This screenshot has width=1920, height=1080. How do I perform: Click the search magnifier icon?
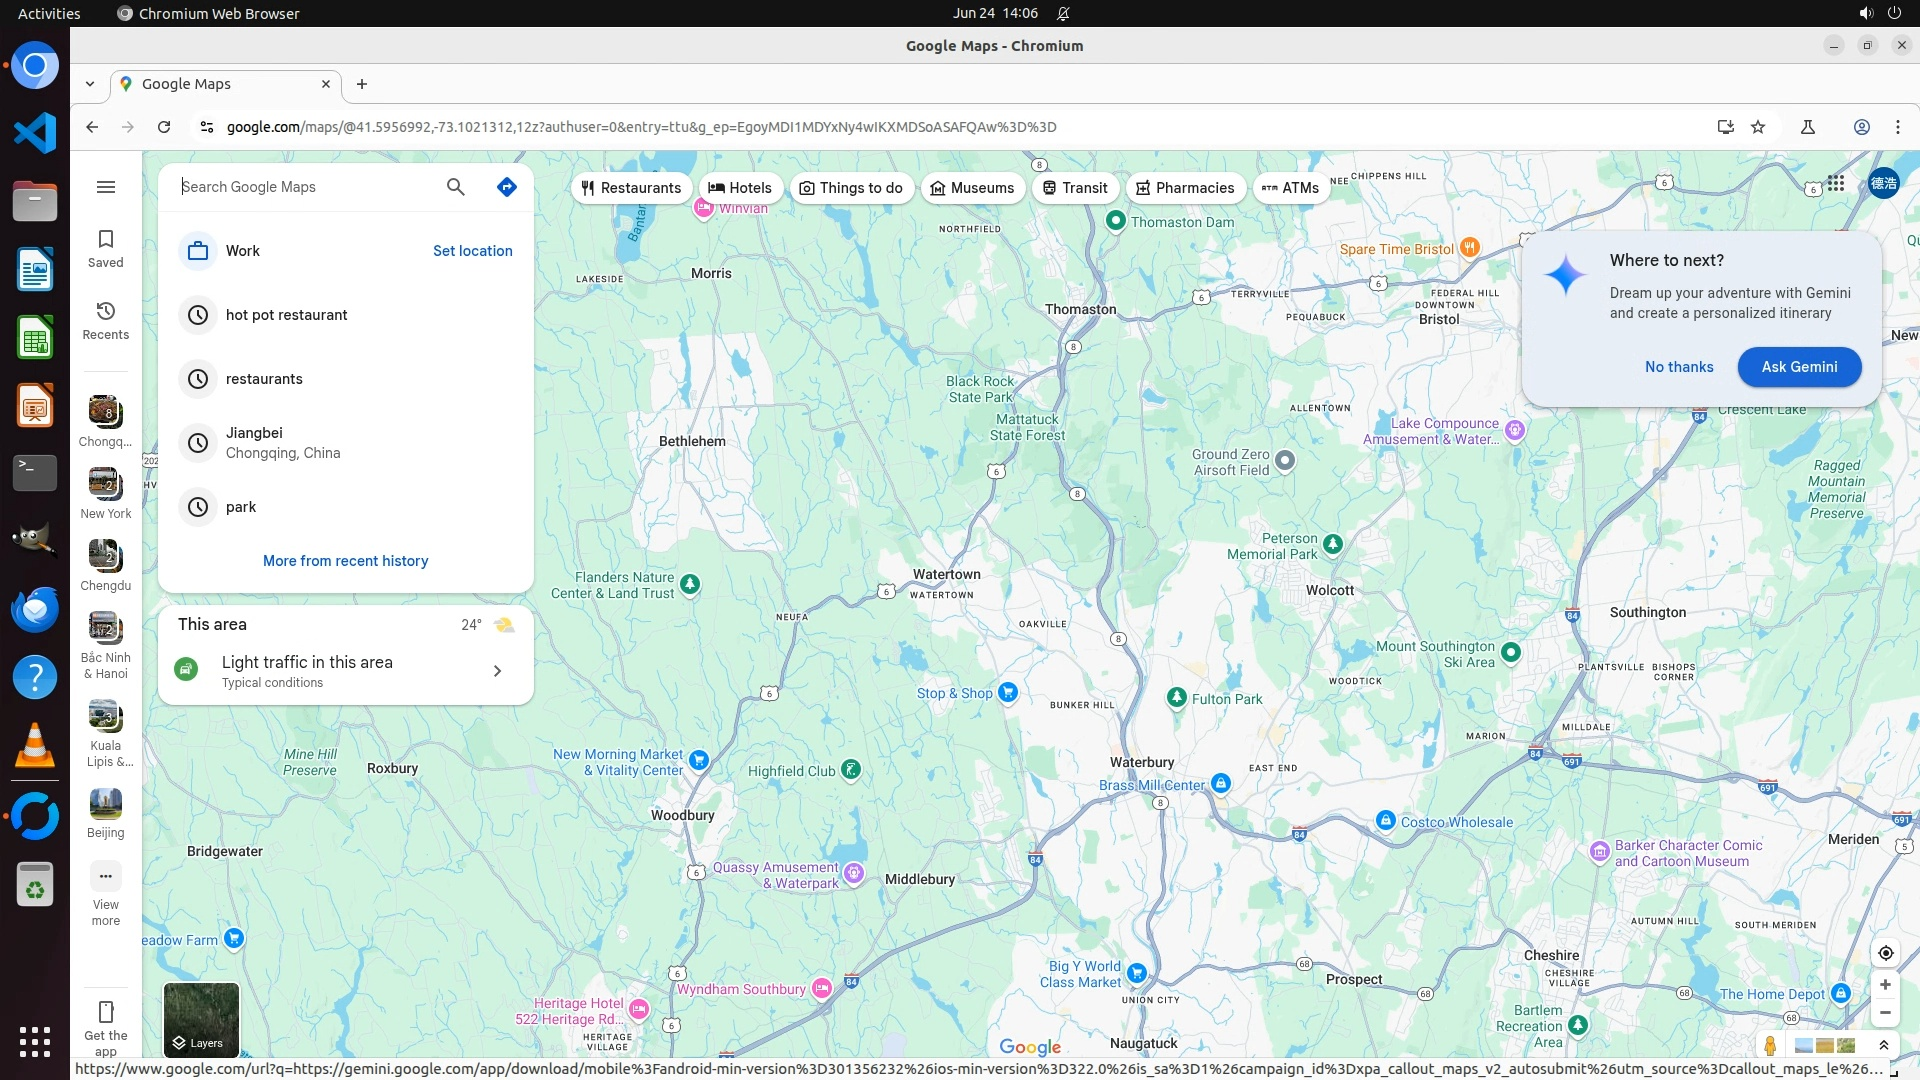pos(456,187)
